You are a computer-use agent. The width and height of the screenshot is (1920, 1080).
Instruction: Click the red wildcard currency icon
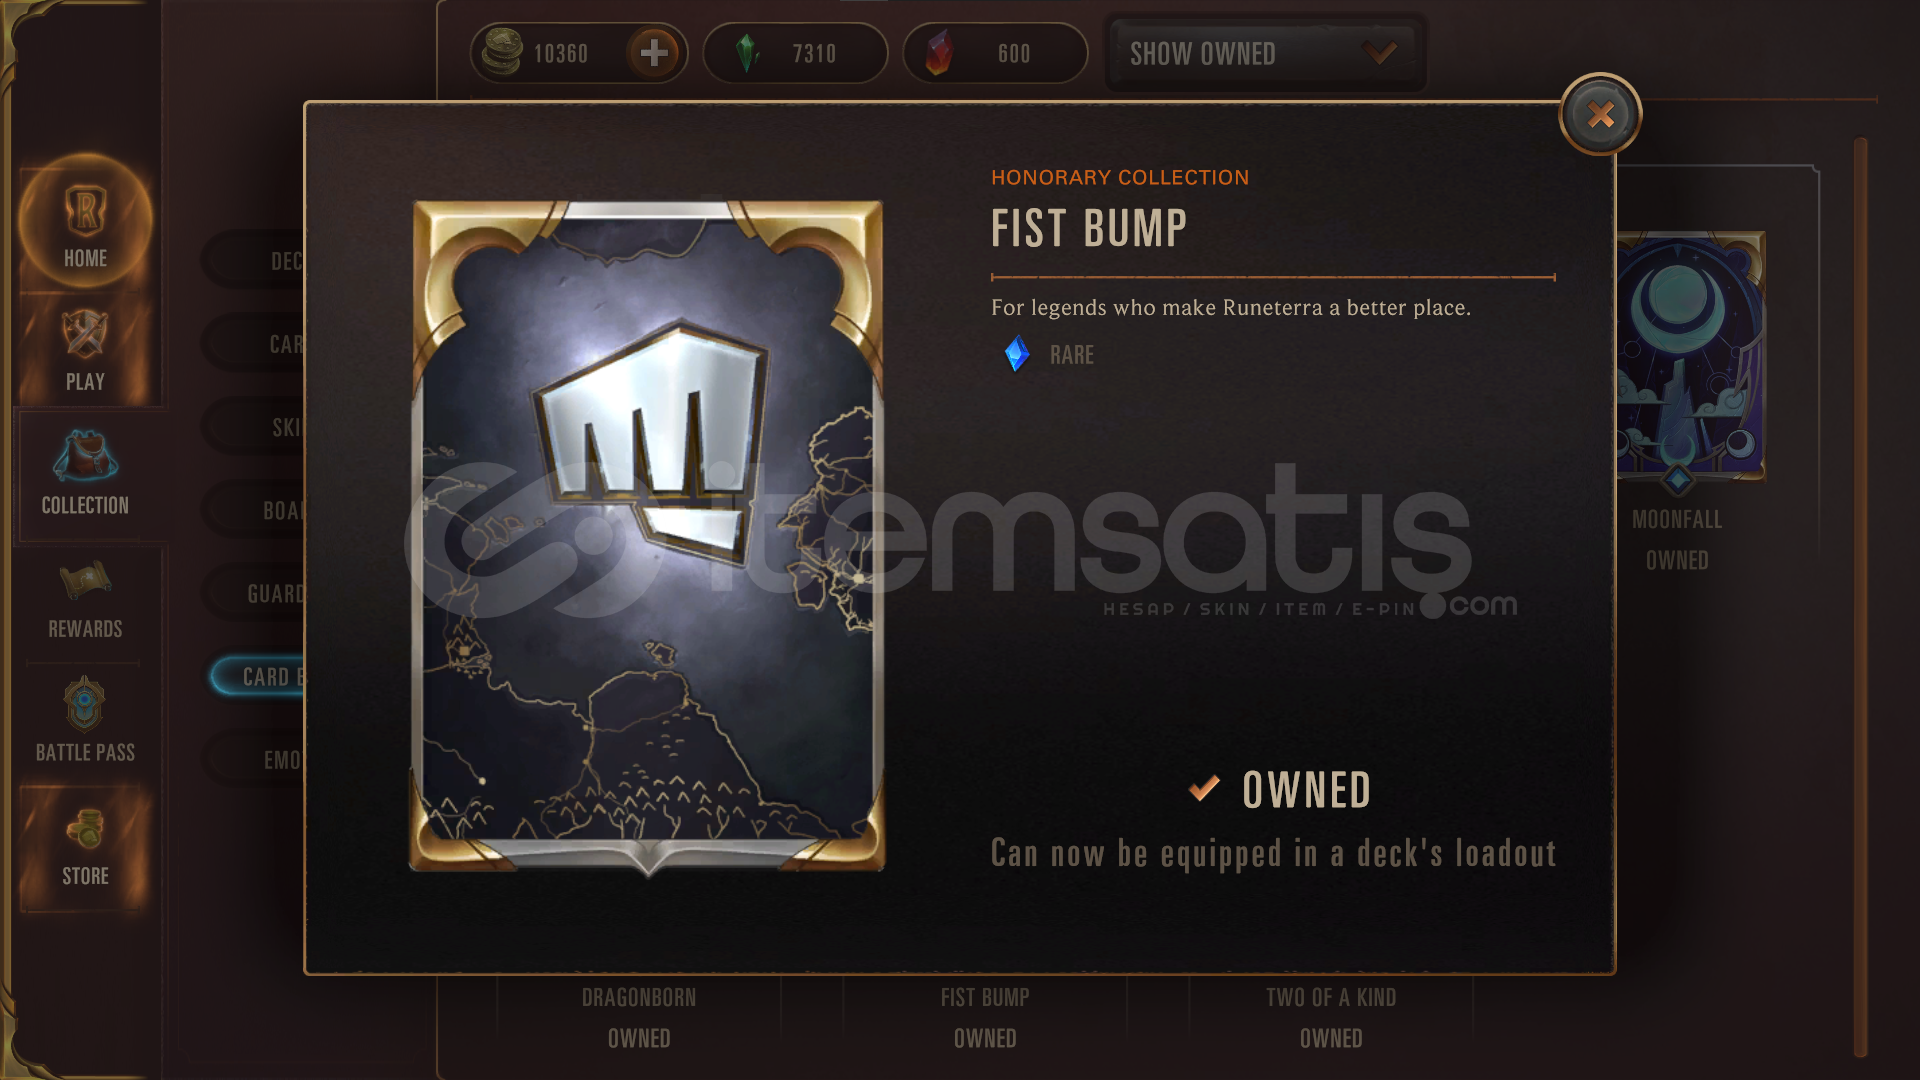[x=938, y=53]
